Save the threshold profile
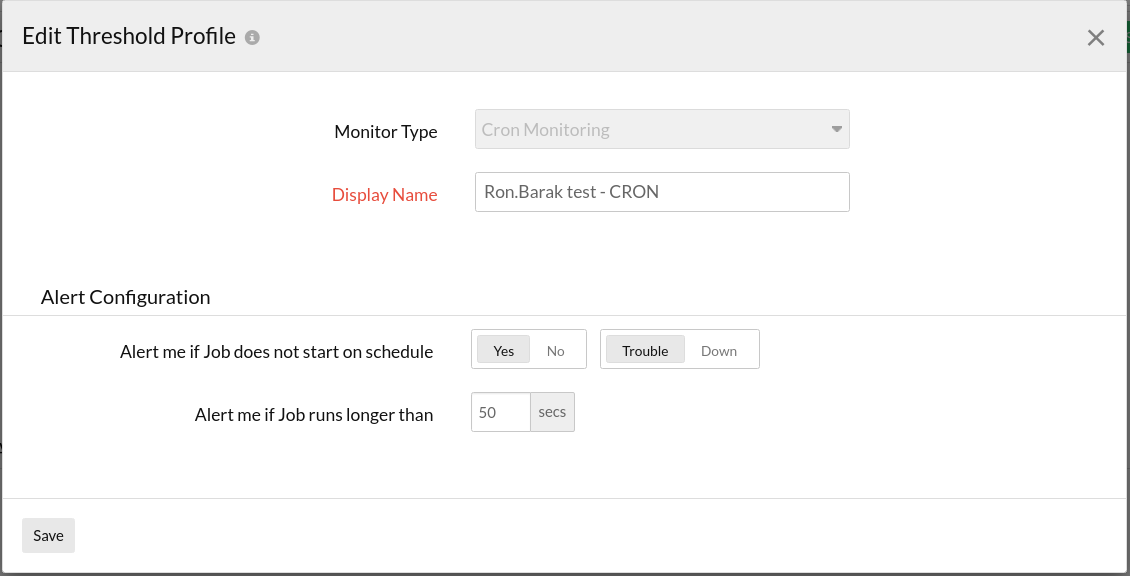Screen dimensions: 1130x576 [48, 535]
